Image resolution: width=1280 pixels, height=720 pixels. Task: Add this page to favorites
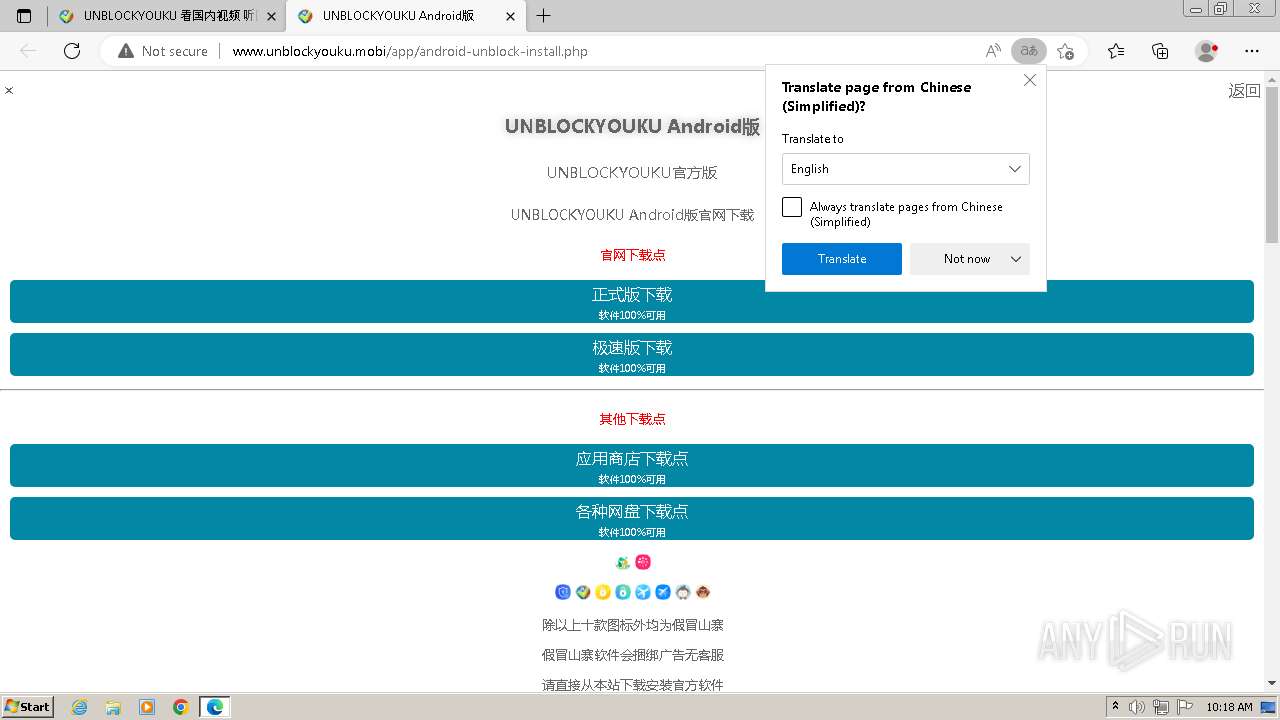point(1065,51)
